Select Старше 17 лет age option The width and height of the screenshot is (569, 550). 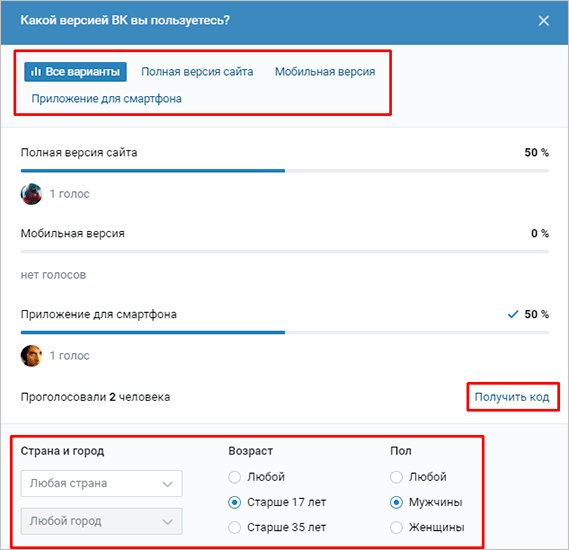[x=277, y=502]
